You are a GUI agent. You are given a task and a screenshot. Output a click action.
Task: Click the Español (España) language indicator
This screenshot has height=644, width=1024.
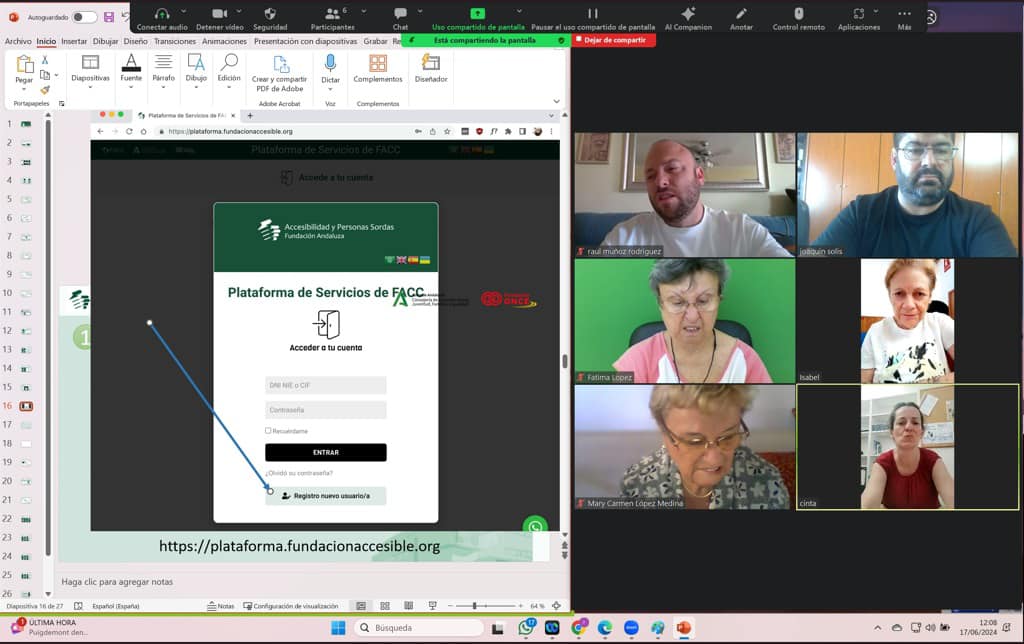tap(116, 606)
